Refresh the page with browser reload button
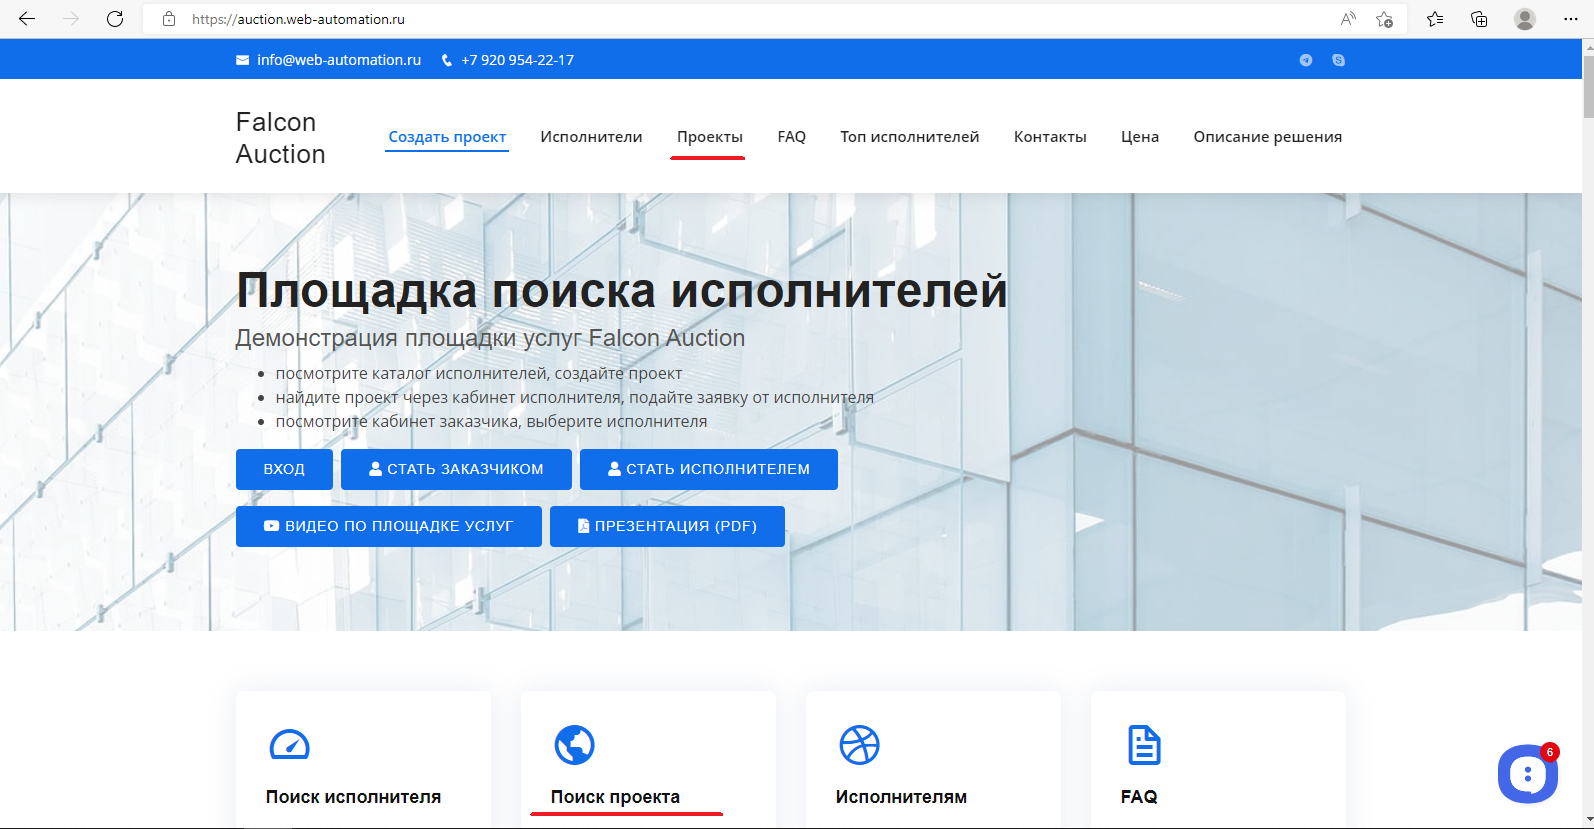Viewport: 1594px width, 829px height. click(115, 19)
